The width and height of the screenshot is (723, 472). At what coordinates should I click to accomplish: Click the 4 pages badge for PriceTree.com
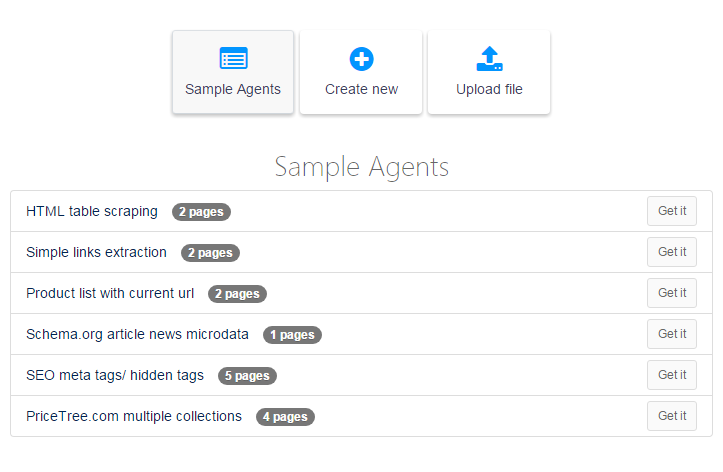pos(285,417)
